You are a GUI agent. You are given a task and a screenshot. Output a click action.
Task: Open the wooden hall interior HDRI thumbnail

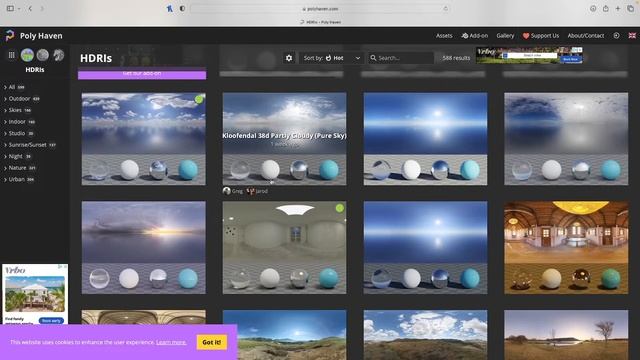566,247
